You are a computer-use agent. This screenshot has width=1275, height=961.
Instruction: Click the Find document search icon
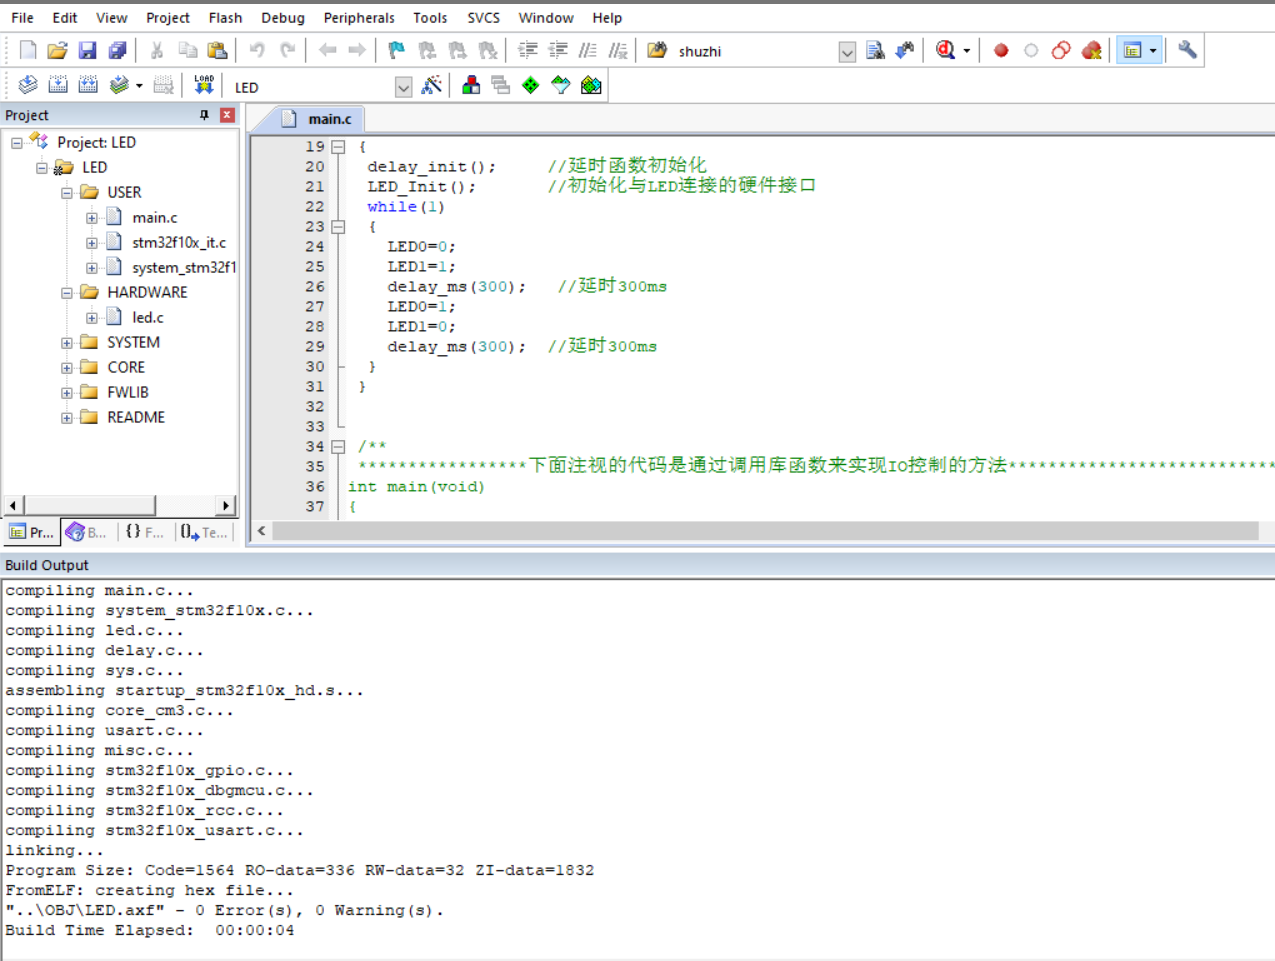pos(875,50)
